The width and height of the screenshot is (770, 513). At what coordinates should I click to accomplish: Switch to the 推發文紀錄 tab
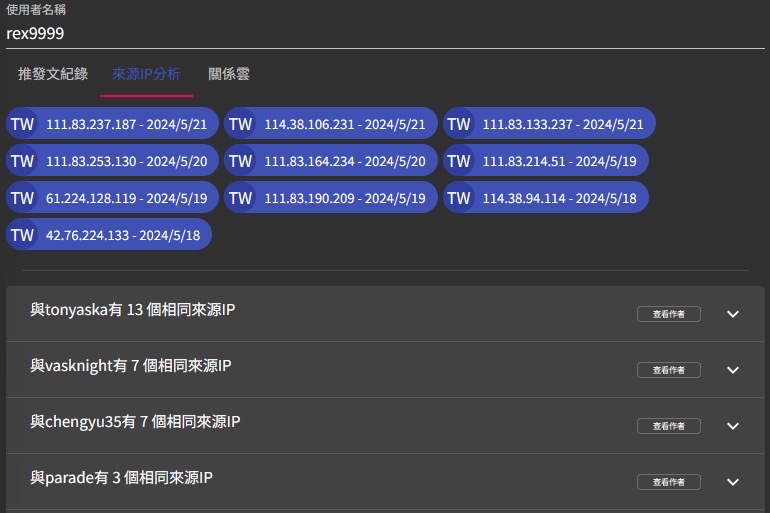tap(53, 74)
